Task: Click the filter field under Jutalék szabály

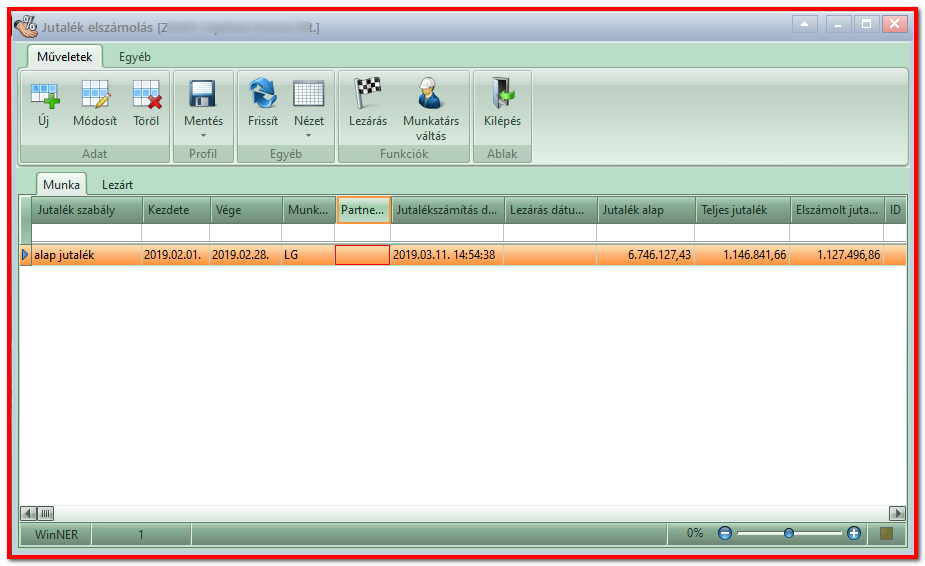Action: click(x=86, y=232)
